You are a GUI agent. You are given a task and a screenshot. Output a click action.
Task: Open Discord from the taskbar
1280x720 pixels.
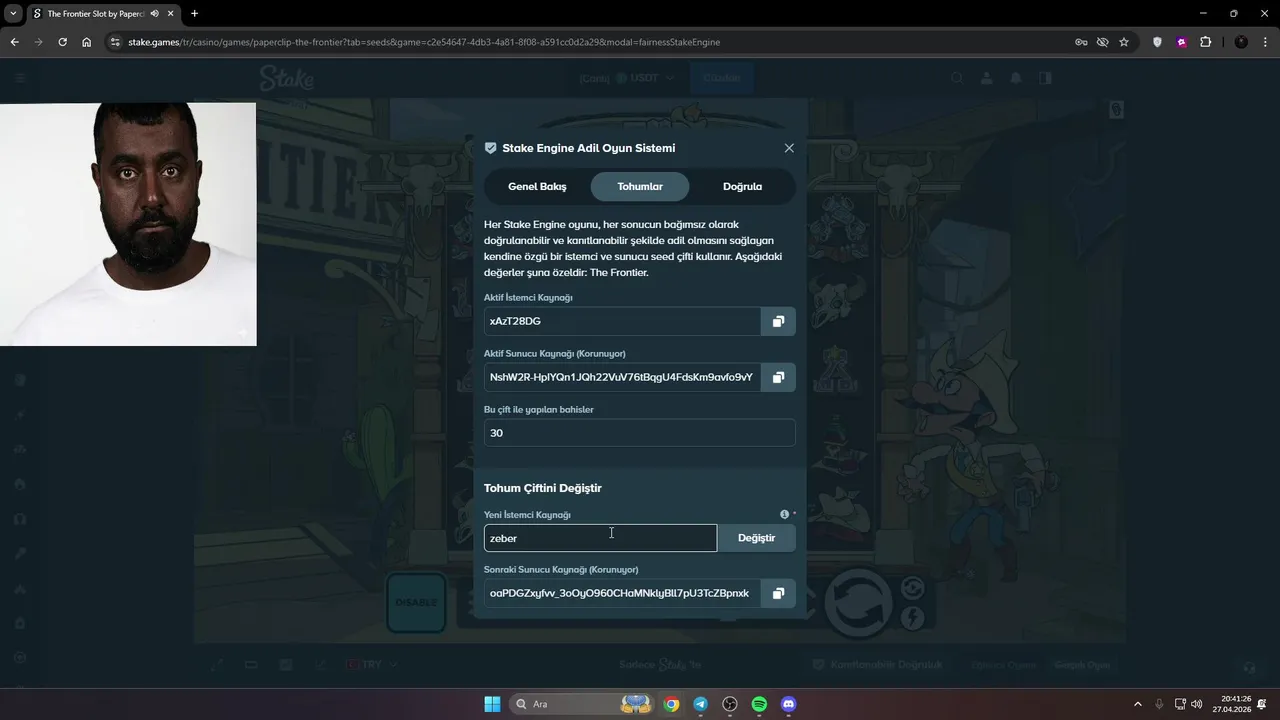click(x=788, y=704)
